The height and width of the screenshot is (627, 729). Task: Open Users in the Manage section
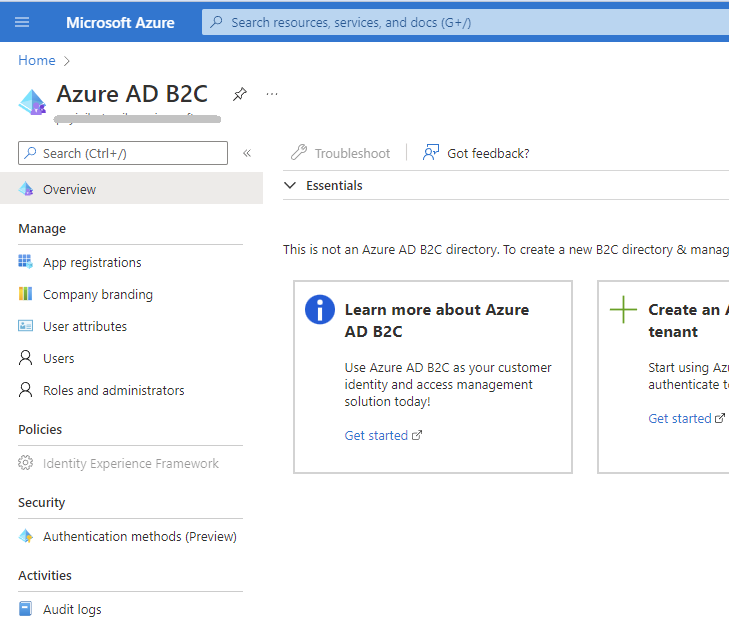(59, 358)
